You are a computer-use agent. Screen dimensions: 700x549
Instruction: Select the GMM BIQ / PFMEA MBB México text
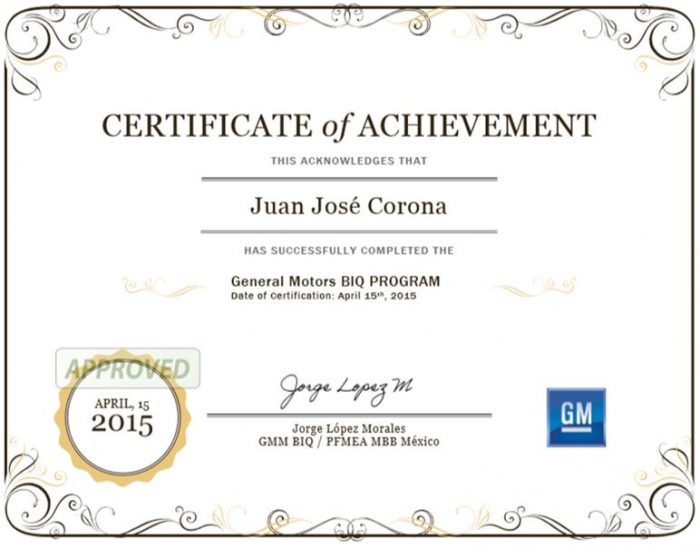[348, 441]
